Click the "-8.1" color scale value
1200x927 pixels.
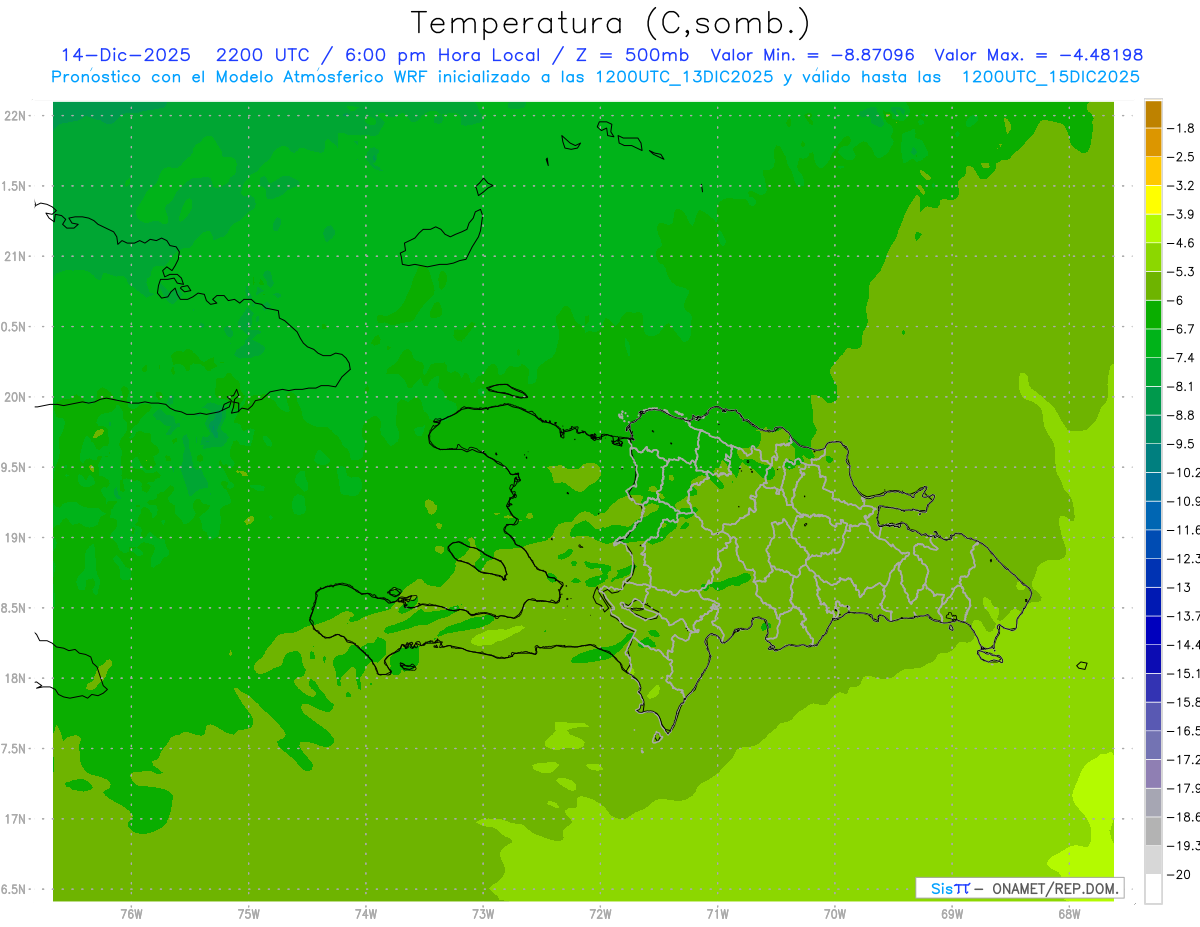[1181, 386]
